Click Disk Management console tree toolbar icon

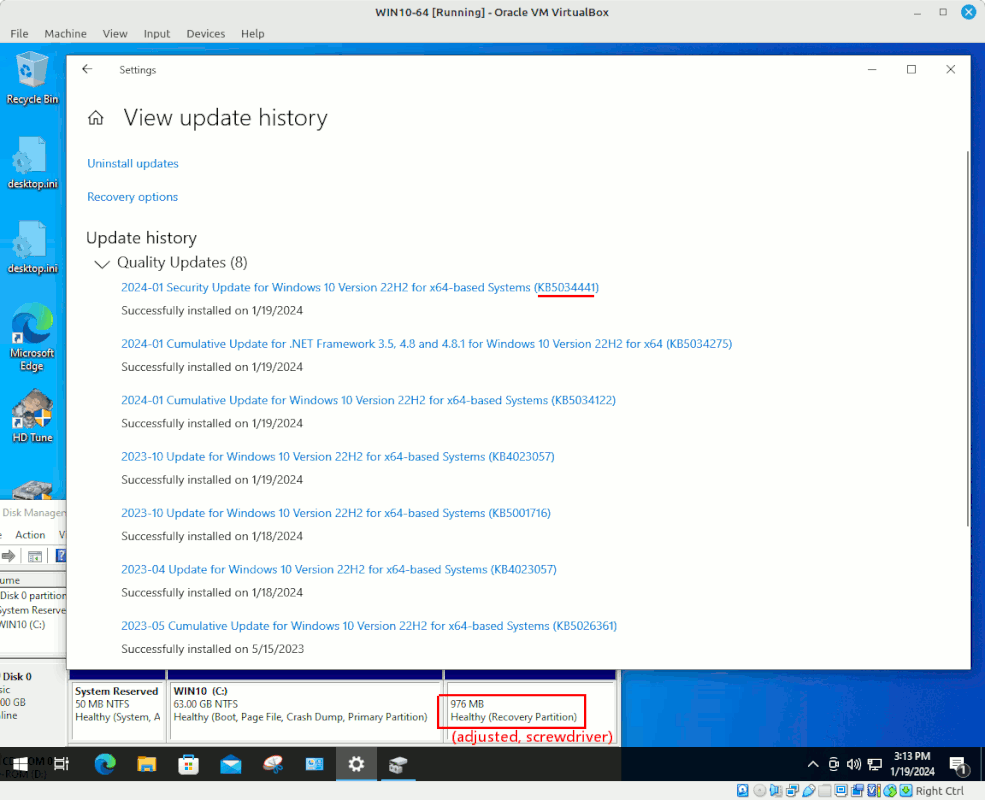[35, 556]
